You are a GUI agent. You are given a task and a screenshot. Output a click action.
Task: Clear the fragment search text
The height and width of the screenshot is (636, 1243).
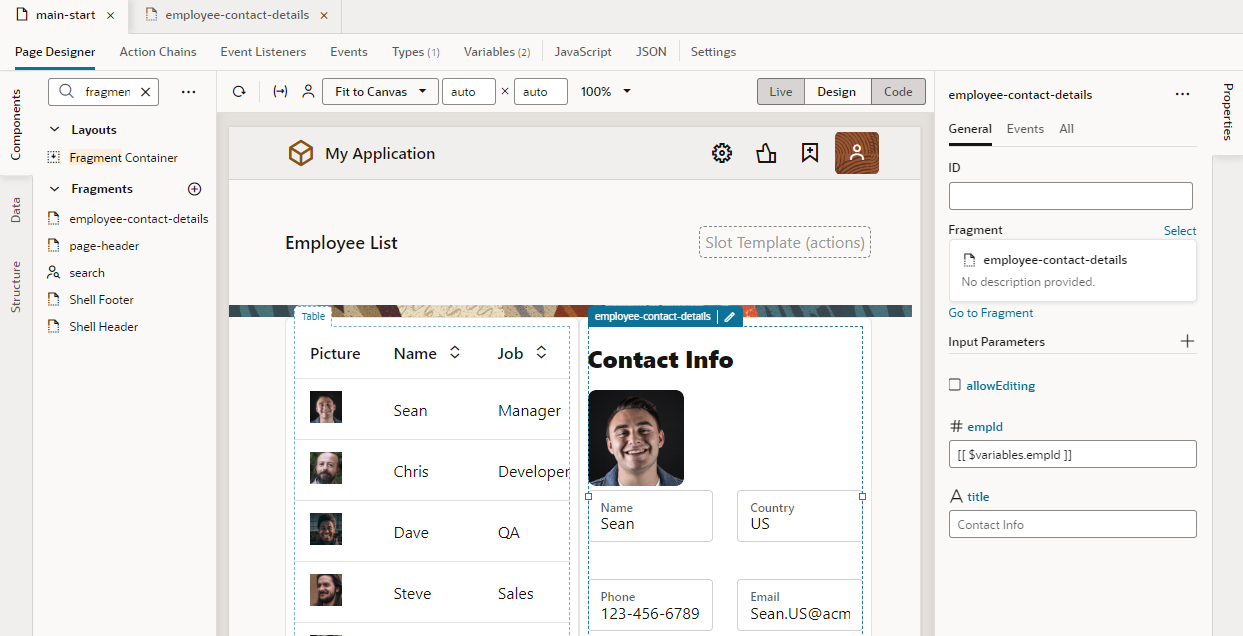pos(145,92)
